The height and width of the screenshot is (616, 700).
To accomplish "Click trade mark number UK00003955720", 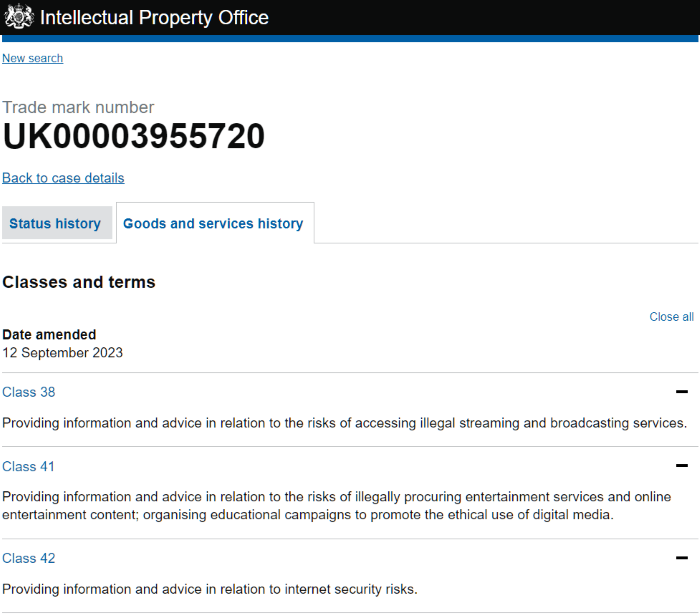I will click(133, 137).
